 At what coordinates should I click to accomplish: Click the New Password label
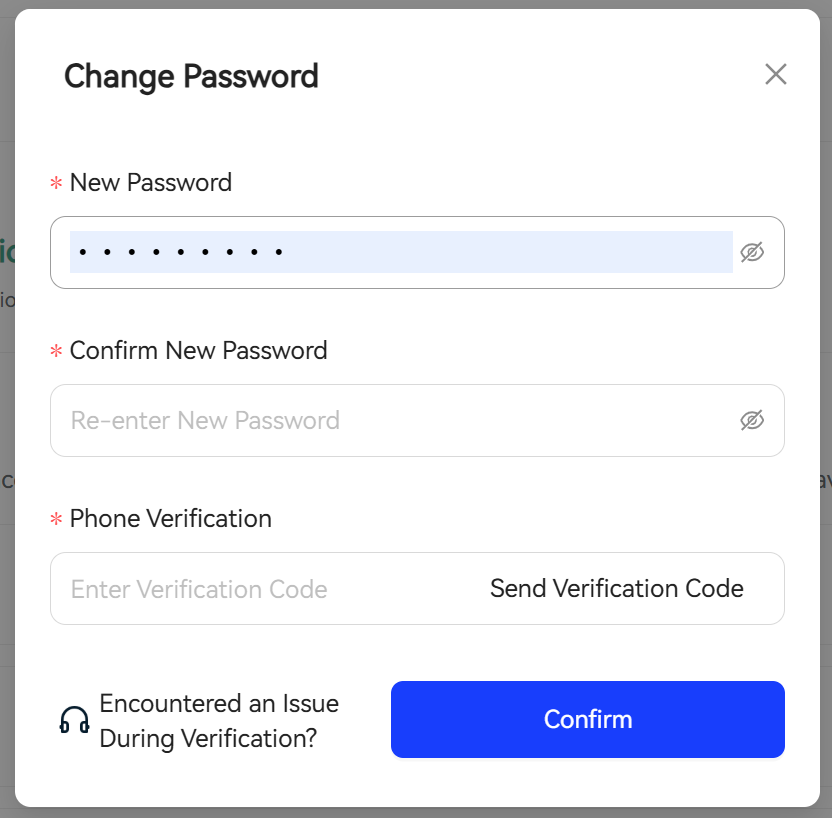click(x=151, y=182)
